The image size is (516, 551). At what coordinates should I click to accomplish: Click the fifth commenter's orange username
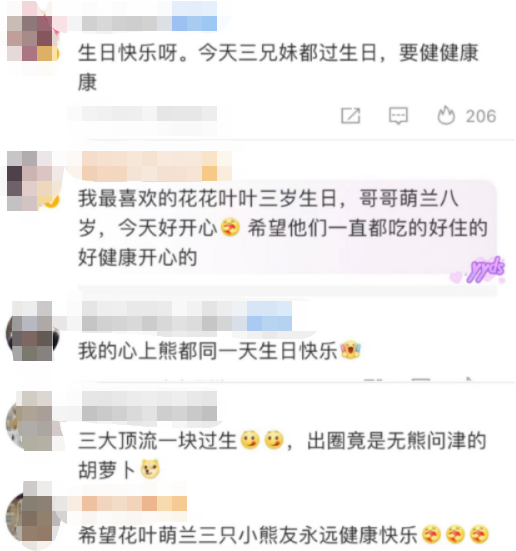click(x=134, y=504)
